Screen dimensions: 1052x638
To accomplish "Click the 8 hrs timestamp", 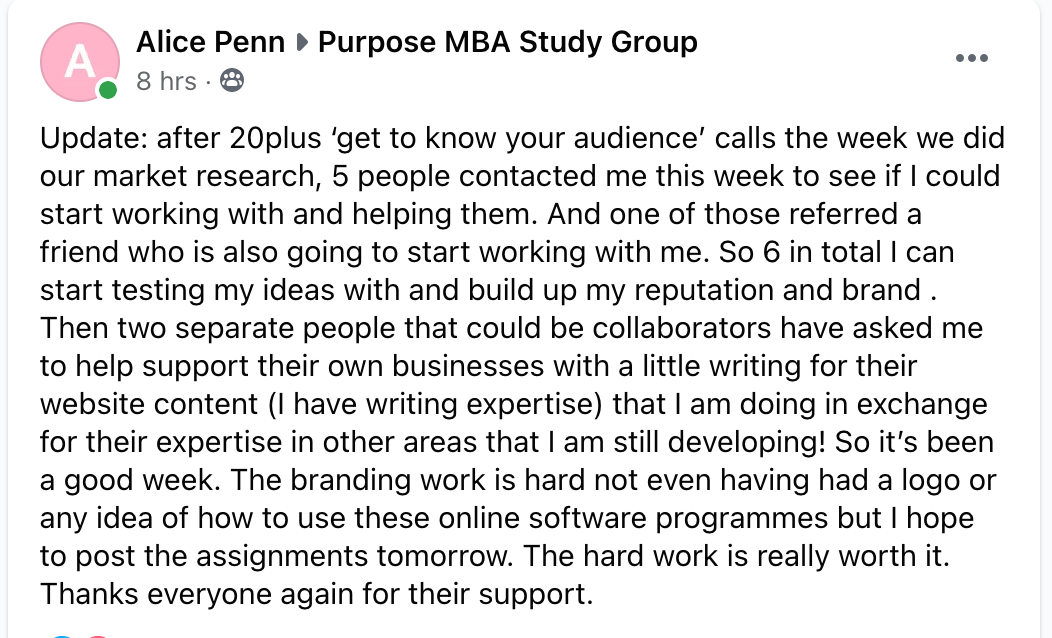I will 166,81.
